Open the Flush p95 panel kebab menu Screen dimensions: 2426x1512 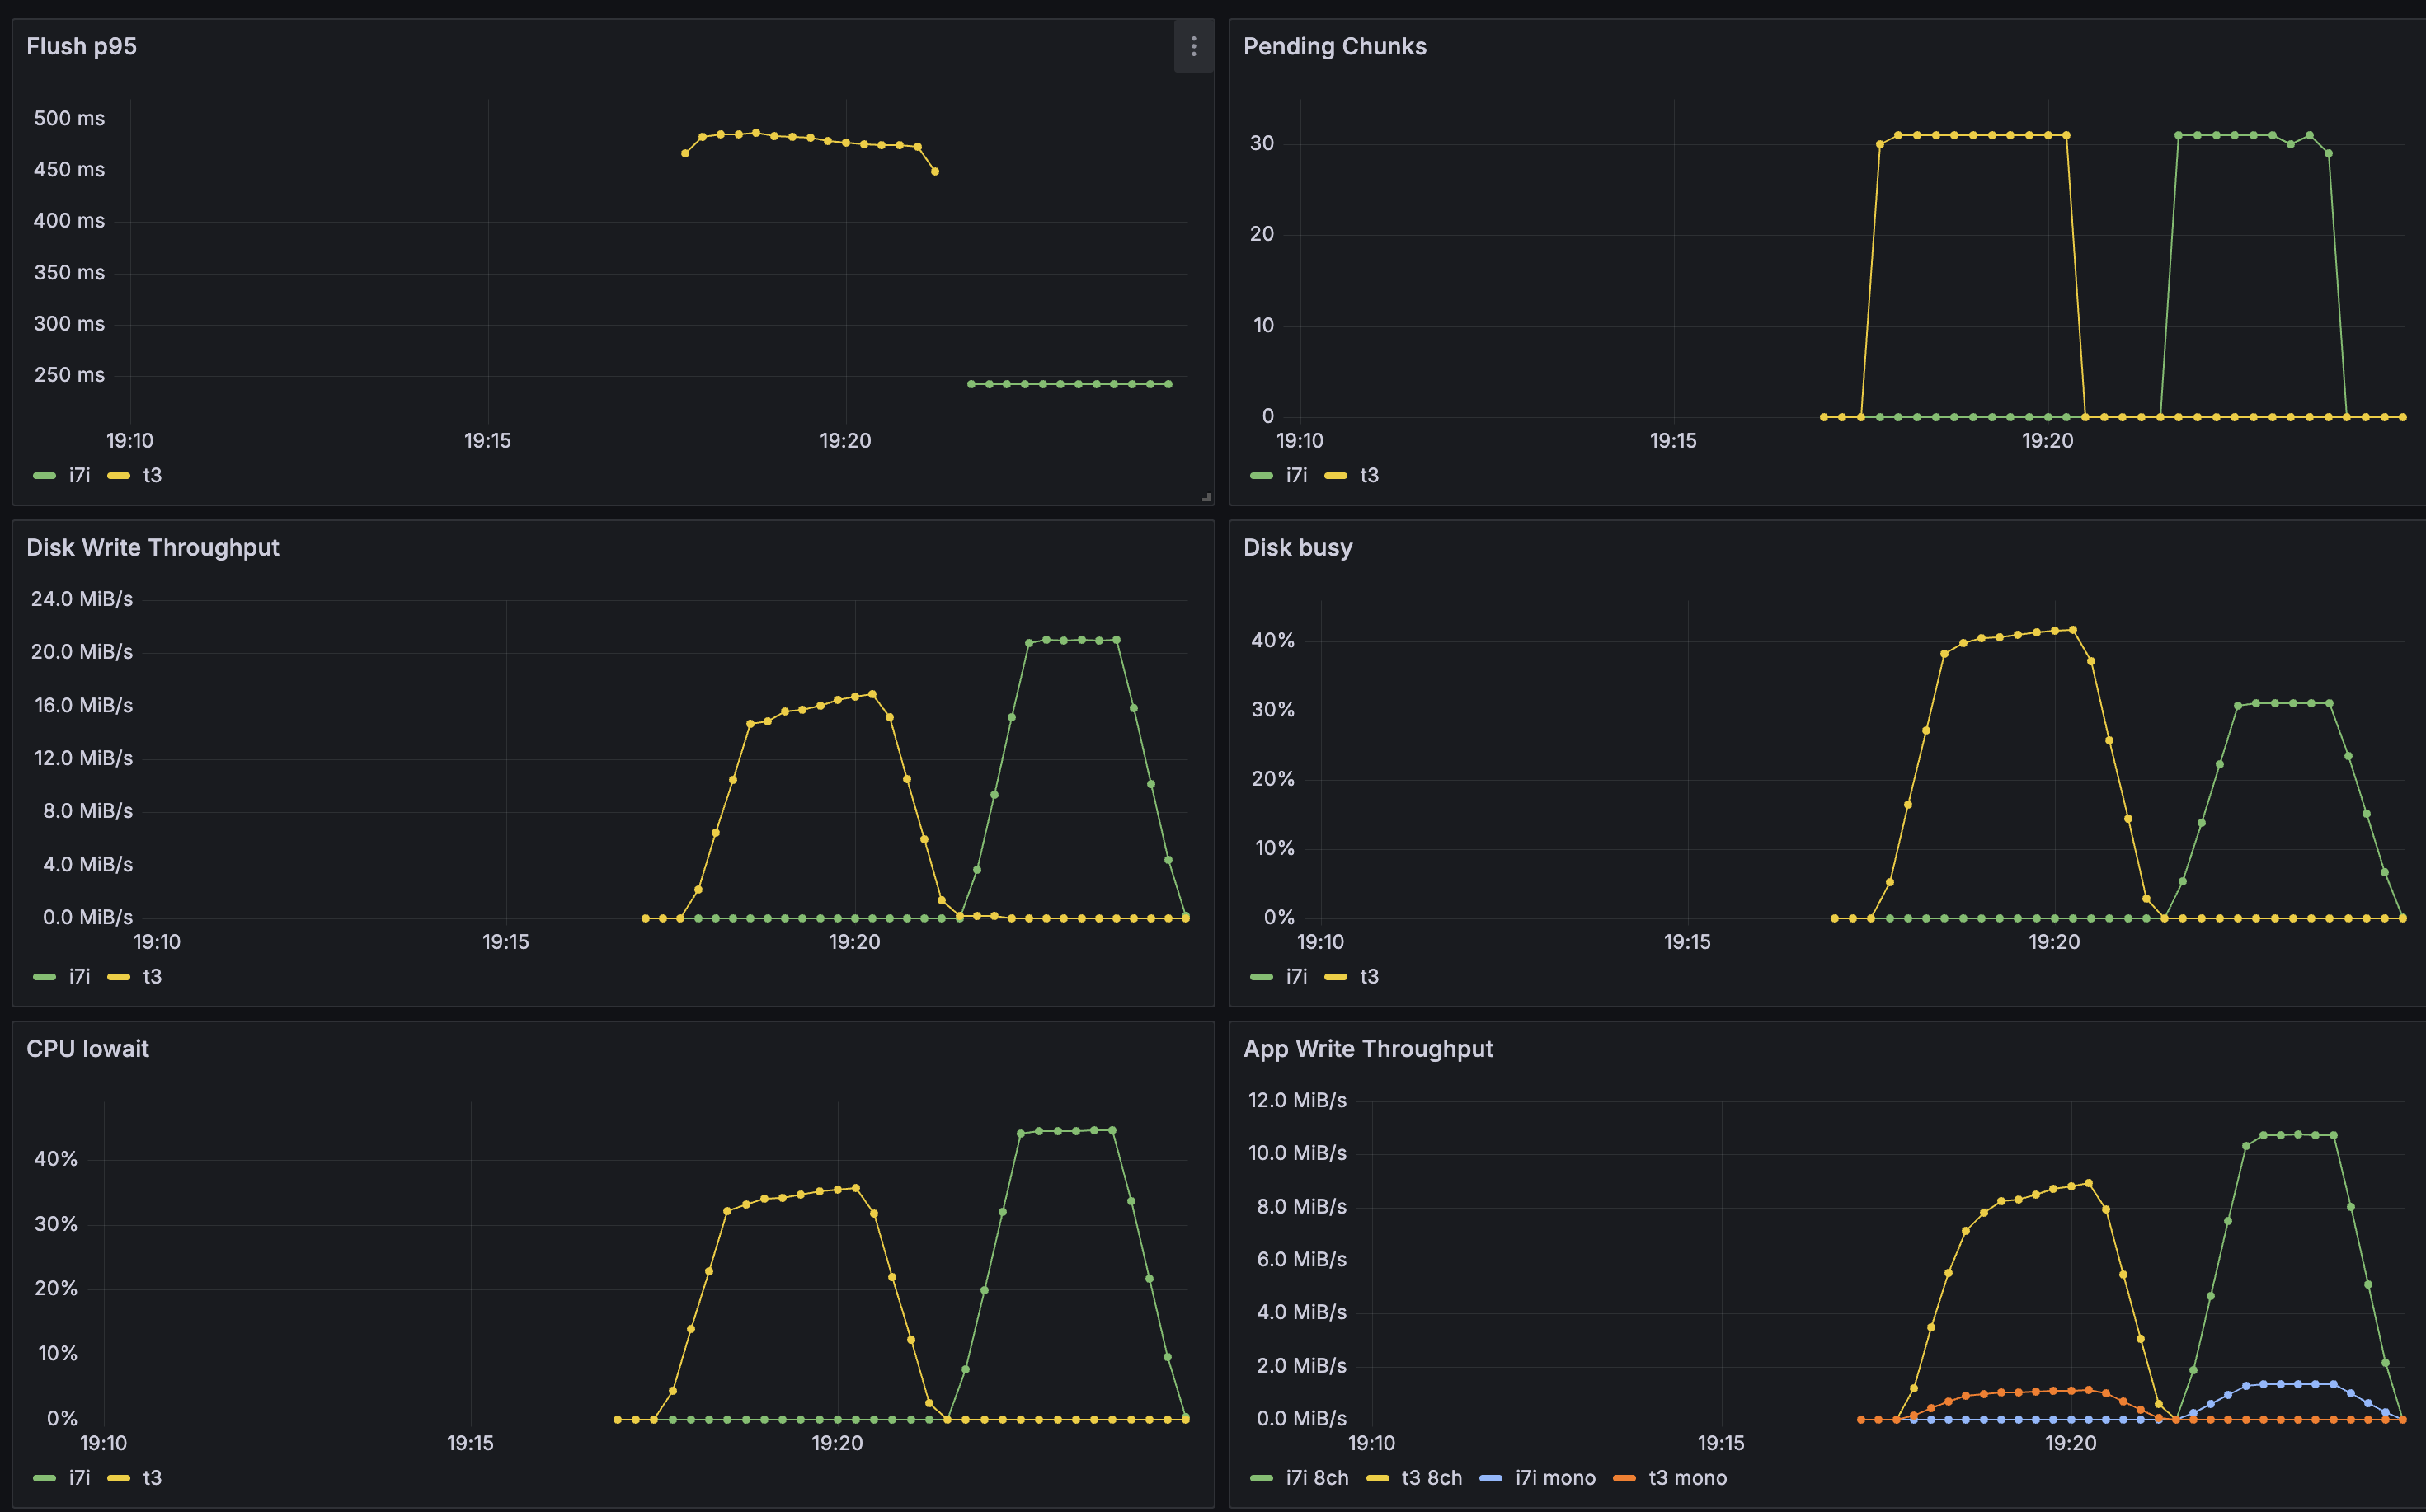click(x=1194, y=46)
